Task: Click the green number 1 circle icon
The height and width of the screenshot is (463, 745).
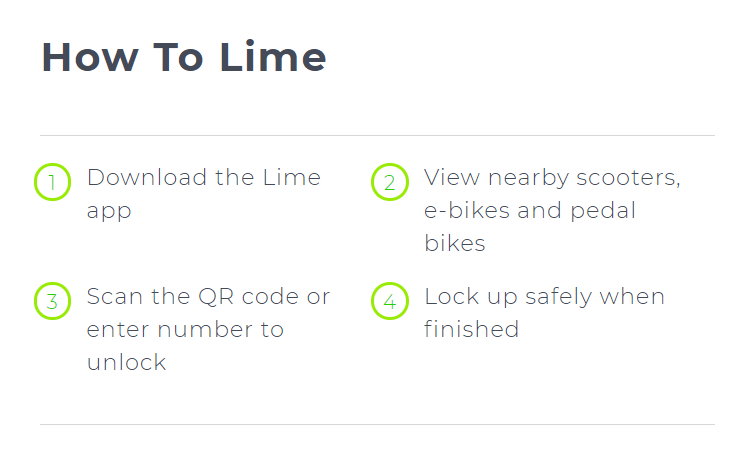Action: [52, 182]
